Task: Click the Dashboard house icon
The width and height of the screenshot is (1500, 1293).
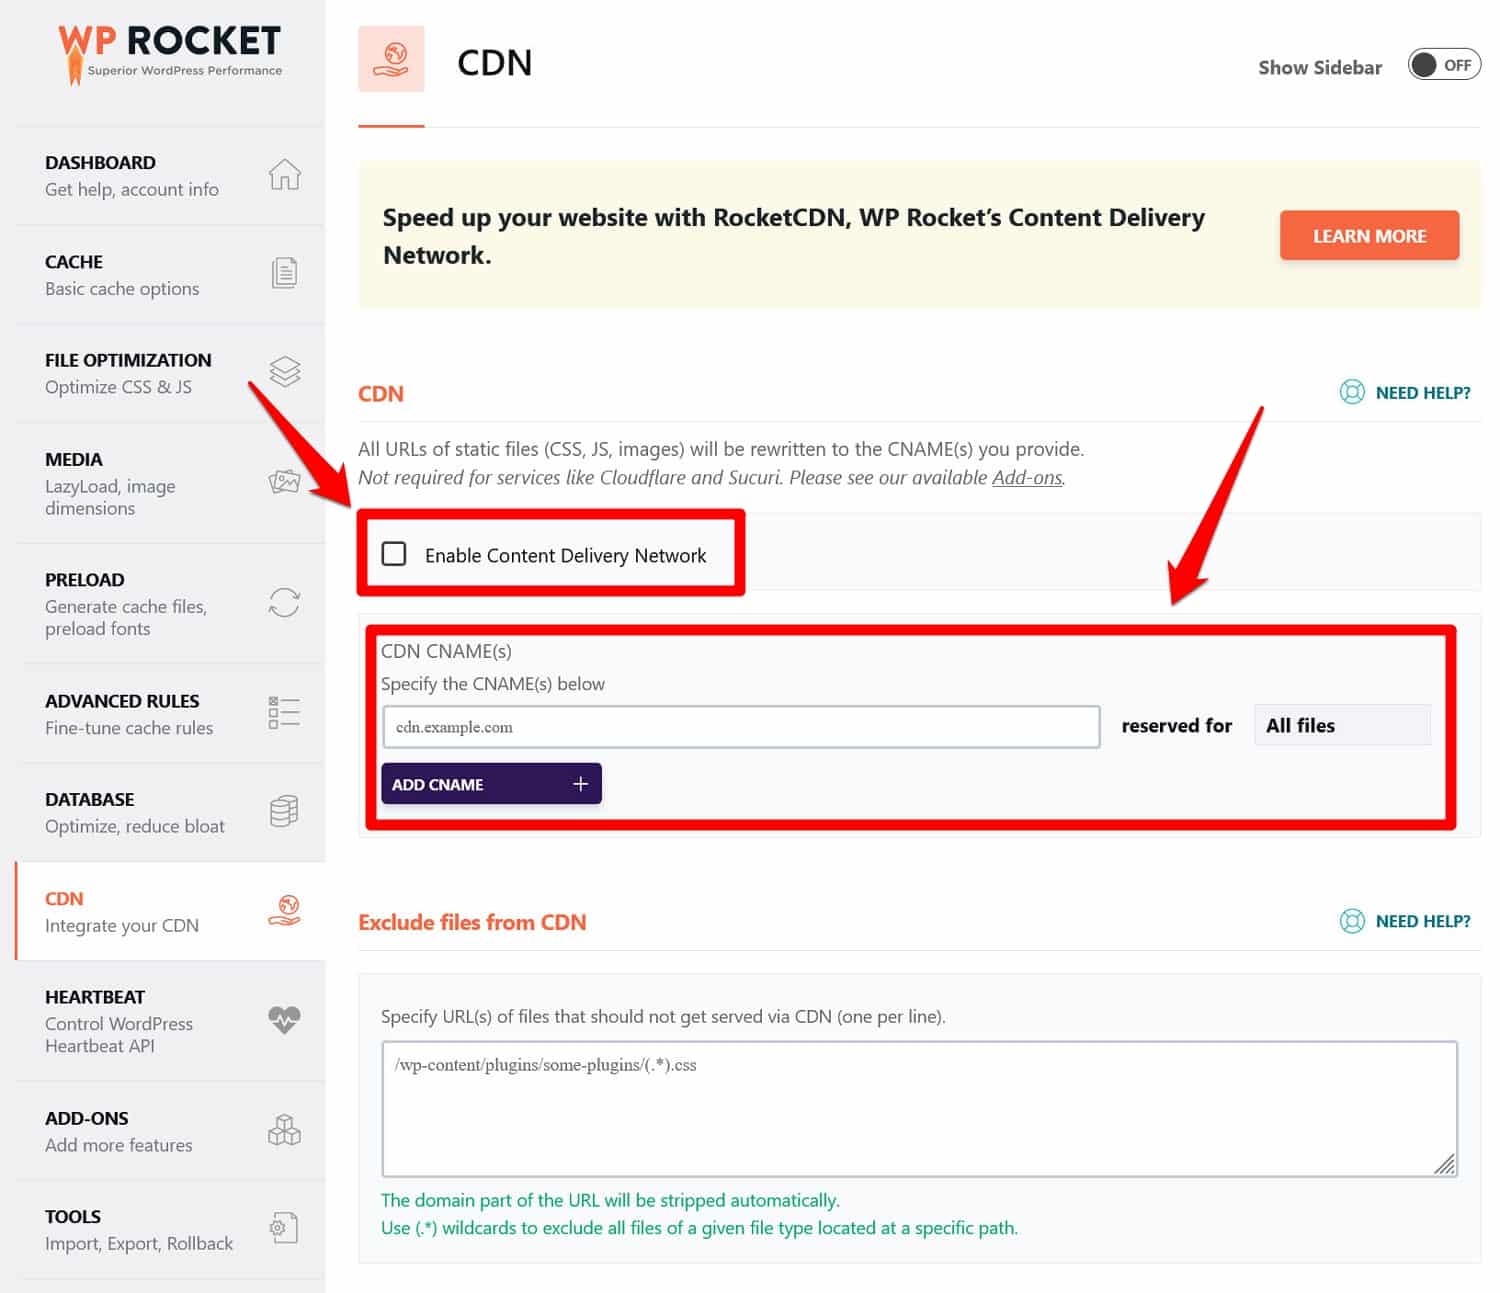Action: tap(284, 175)
